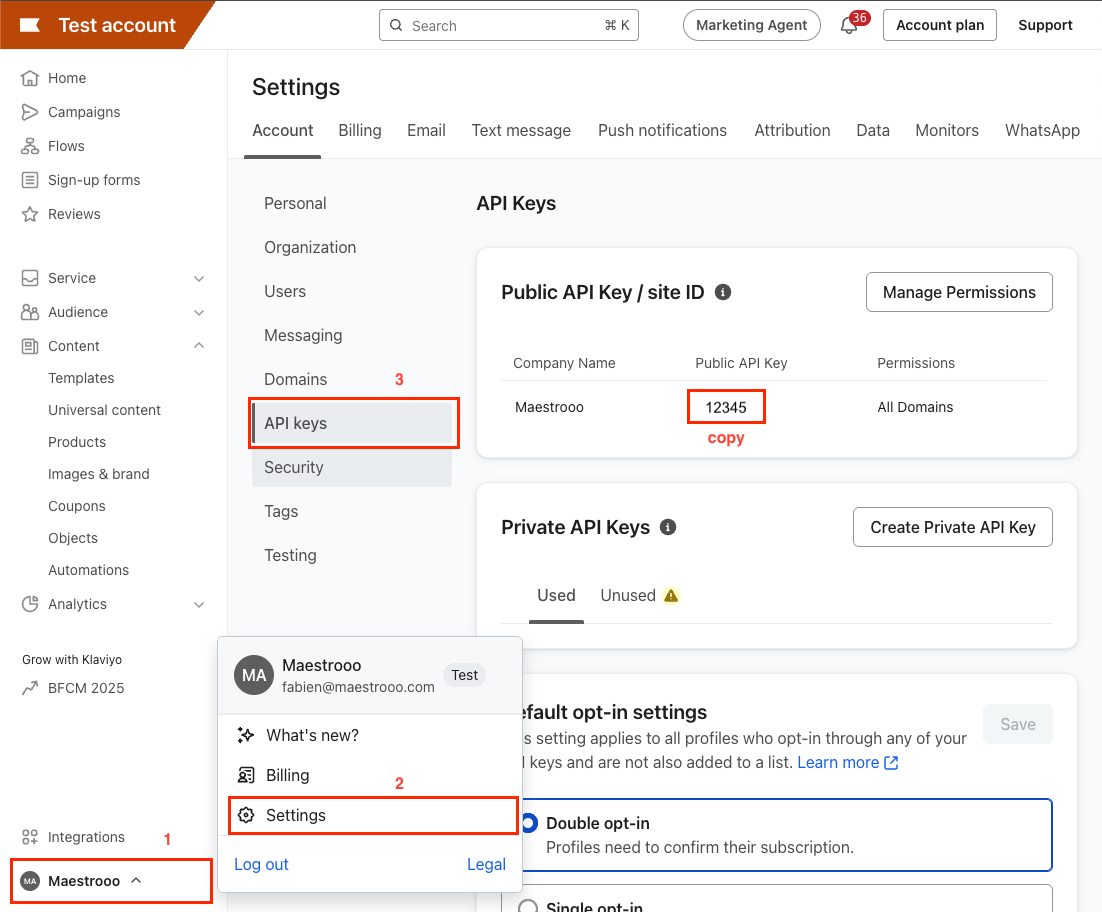Screen dimensions: 1102x912
Task: Expand the Analytics section chevron
Action: (x=199, y=605)
